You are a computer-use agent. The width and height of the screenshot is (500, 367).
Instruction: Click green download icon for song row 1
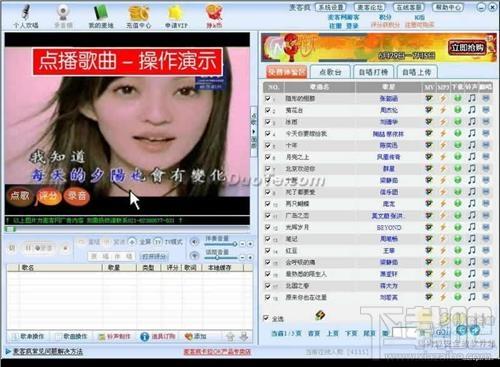[x=458, y=98]
